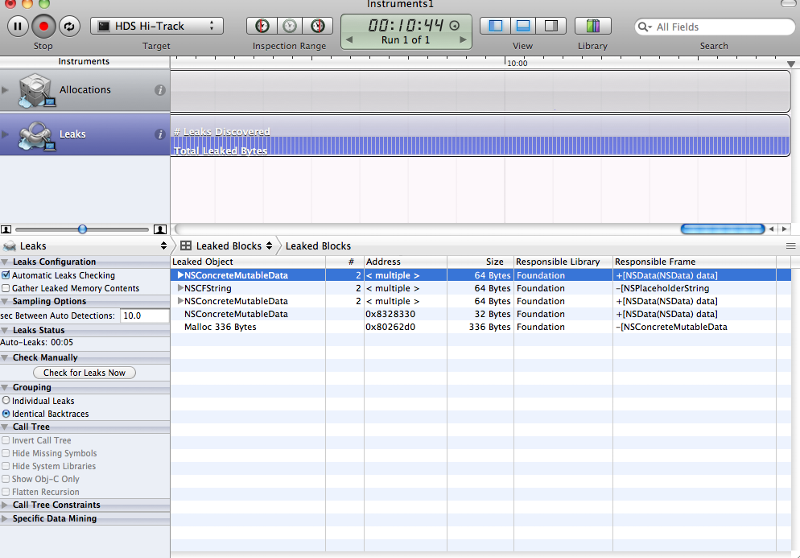The image size is (800, 558).
Task: Open Leaks instrument info button
Action: tap(160, 134)
